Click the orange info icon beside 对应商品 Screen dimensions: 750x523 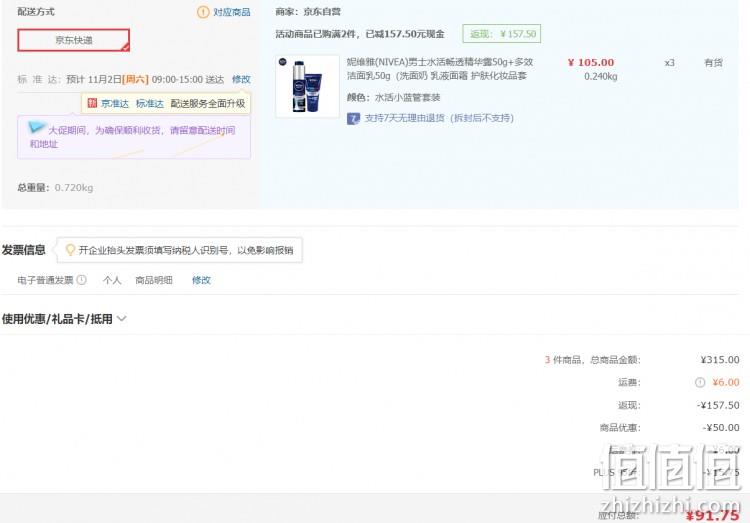(x=203, y=12)
